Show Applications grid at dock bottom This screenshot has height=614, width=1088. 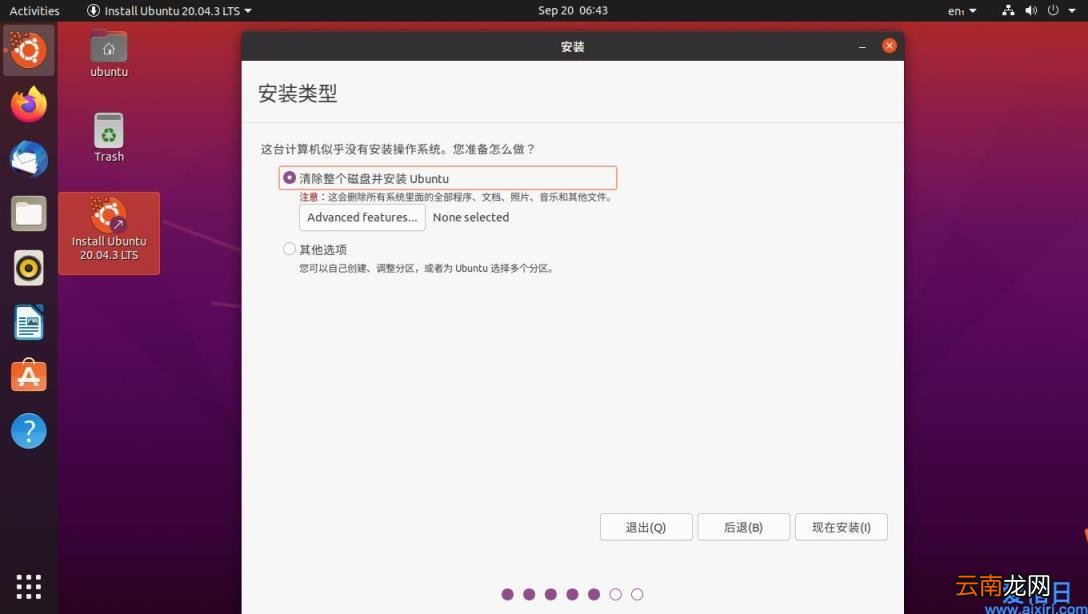click(x=28, y=586)
